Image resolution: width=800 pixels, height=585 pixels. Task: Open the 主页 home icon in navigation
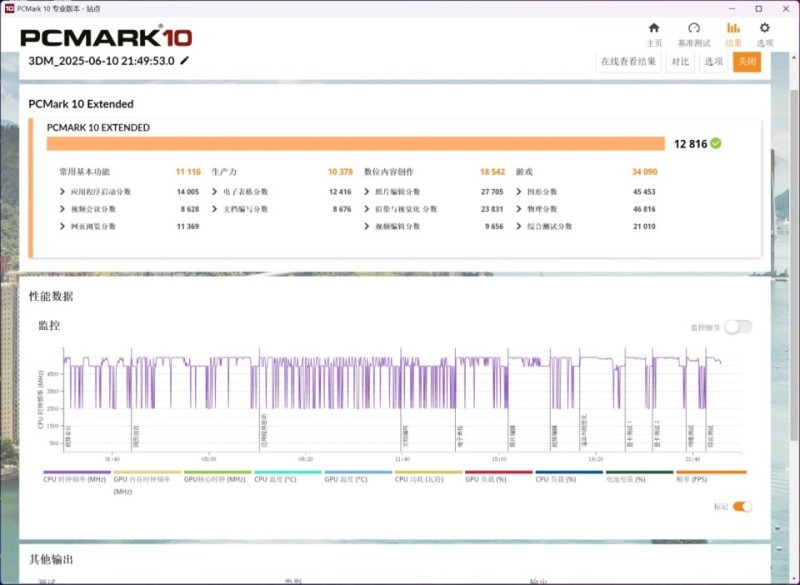click(654, 29)
